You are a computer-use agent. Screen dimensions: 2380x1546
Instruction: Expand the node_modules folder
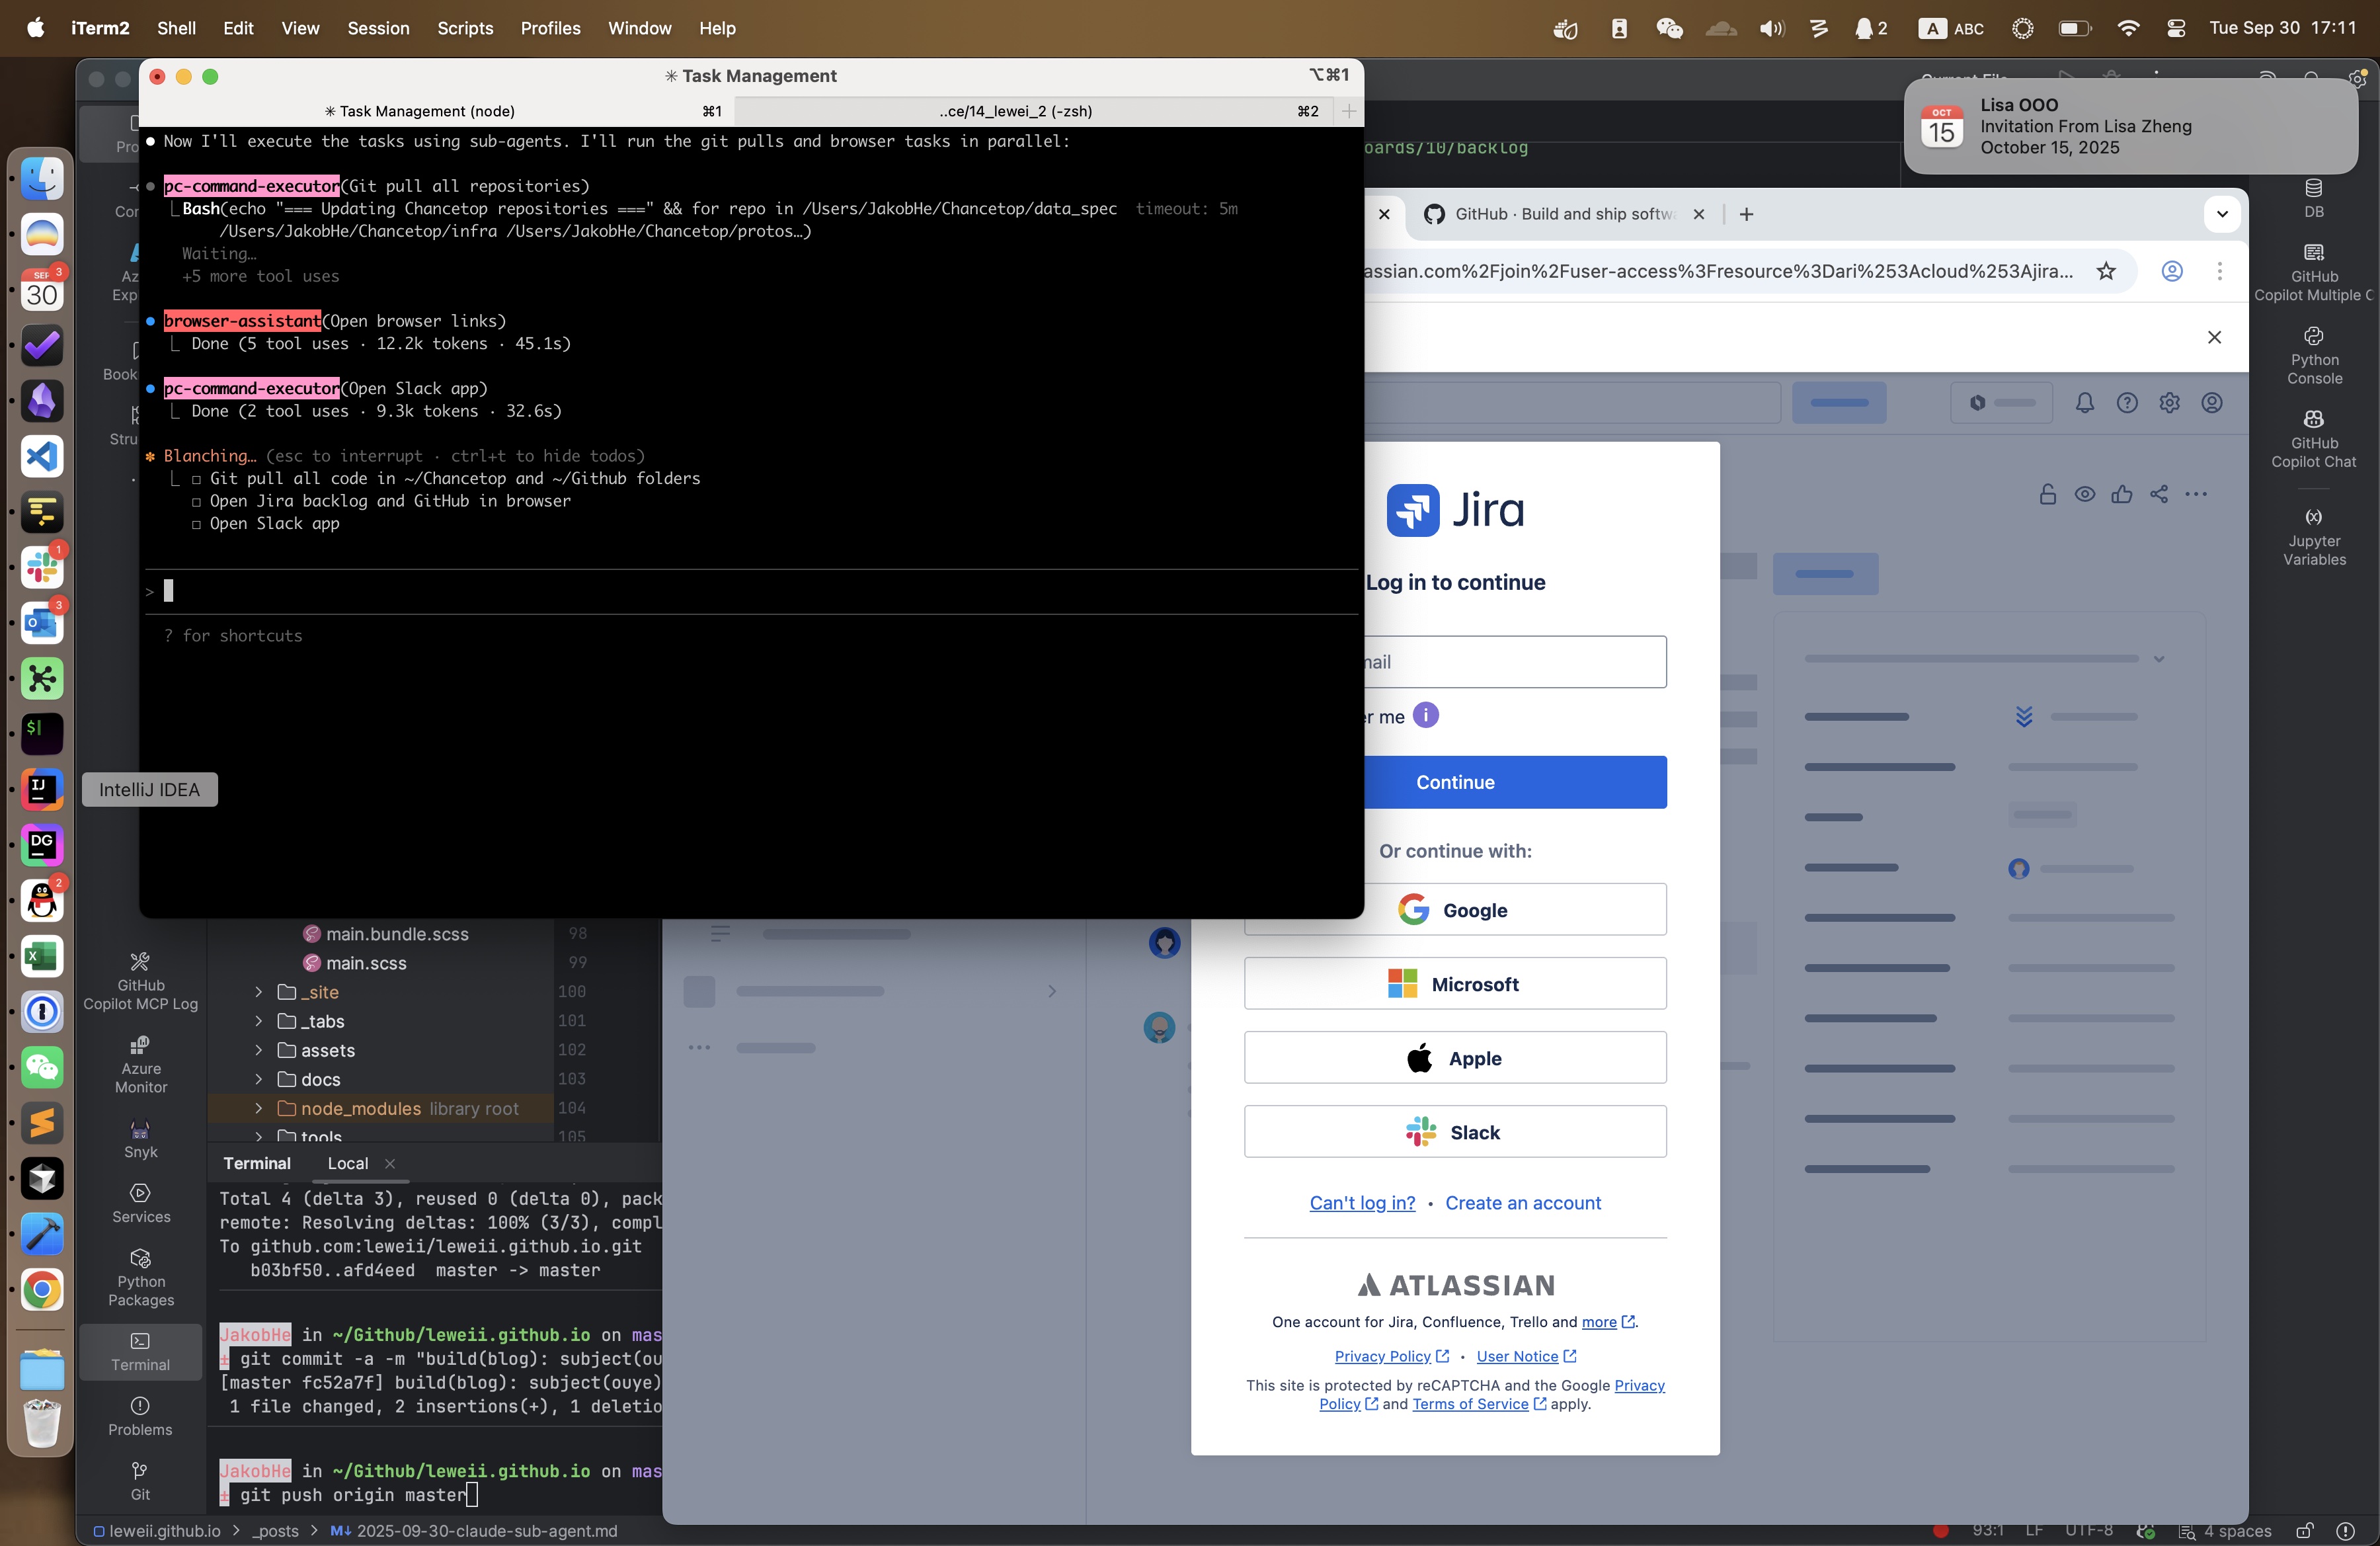pos(259,1108)
